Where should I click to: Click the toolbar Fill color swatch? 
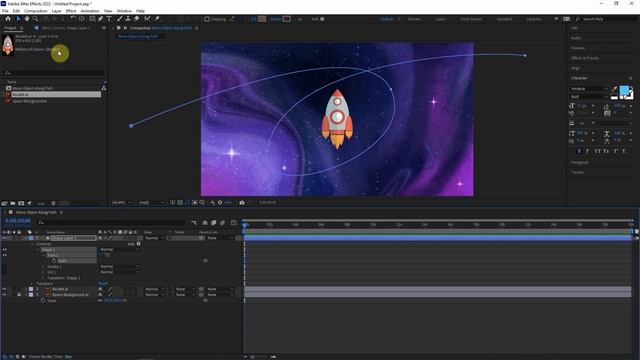262,19
